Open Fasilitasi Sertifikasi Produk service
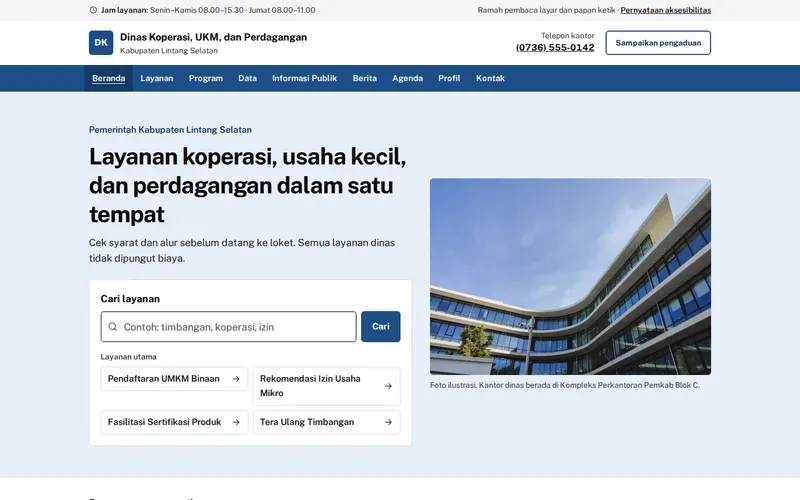 174,422
